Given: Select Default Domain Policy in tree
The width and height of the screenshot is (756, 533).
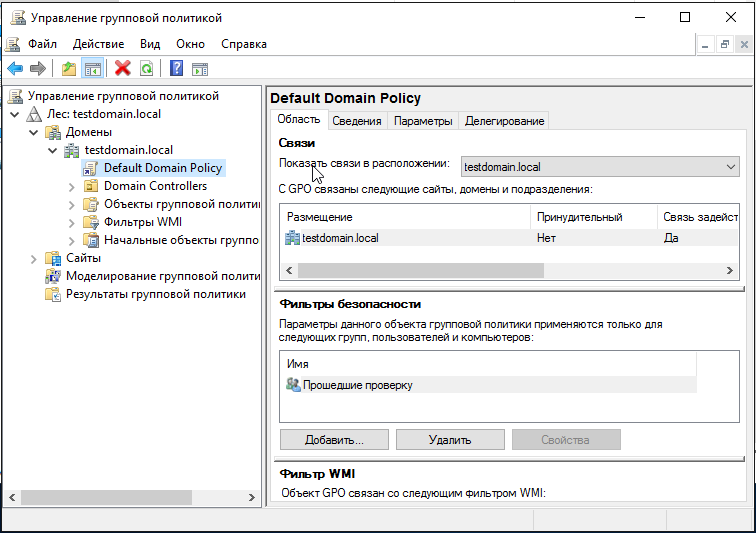Looking at the screenshot, I should click(x=162, y=168).
